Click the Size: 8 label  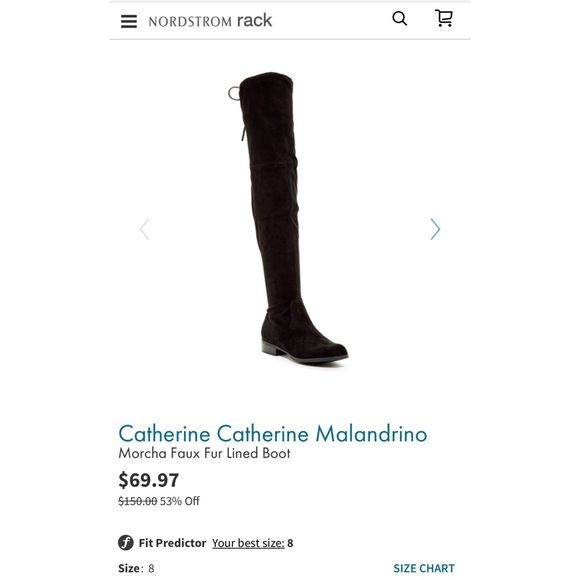click(136, 568)
